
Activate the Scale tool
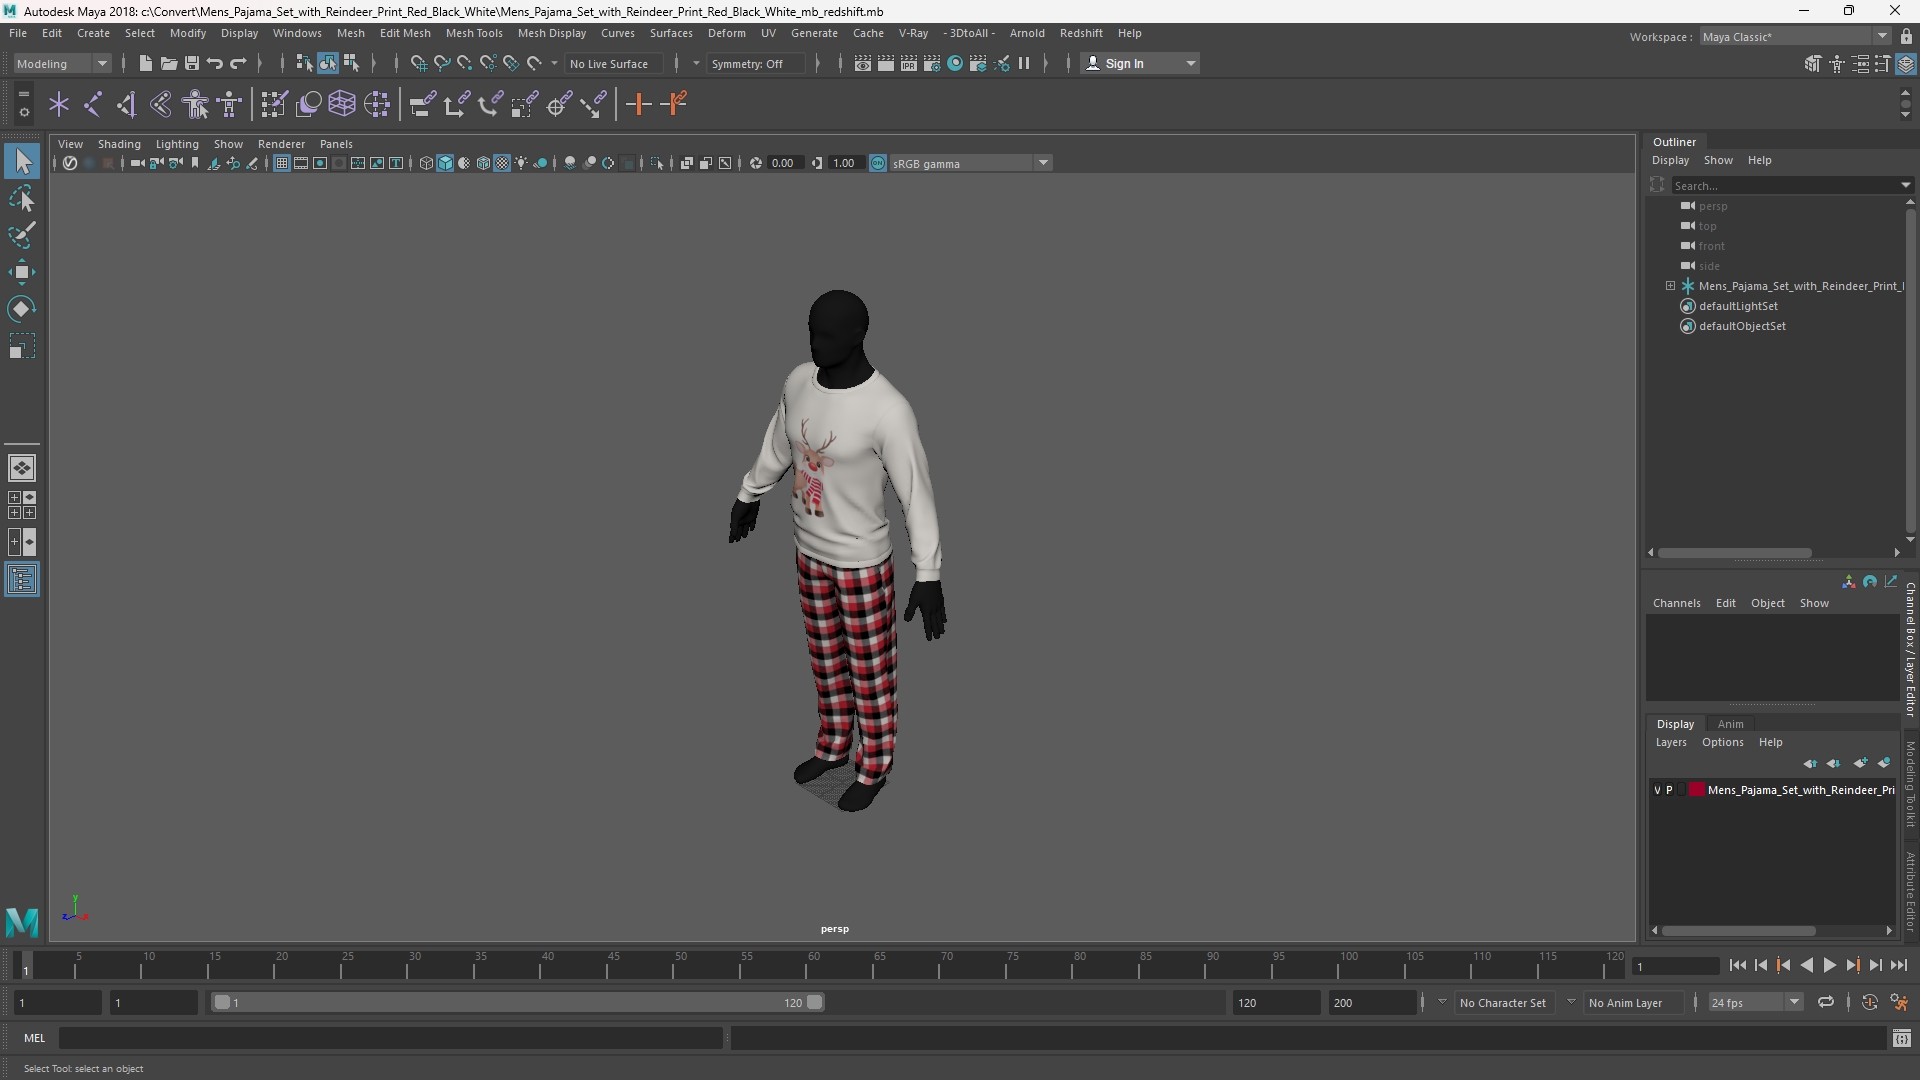coord(22,347)
